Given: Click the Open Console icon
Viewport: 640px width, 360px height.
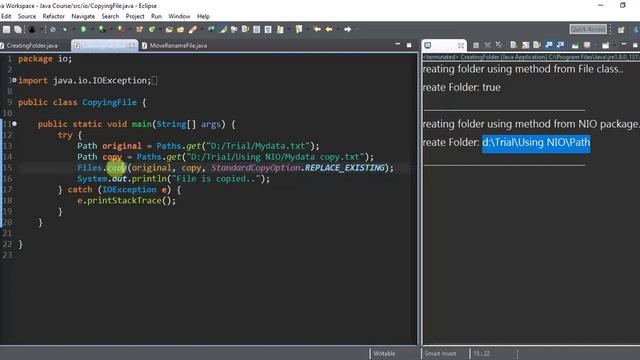Looking at the screenshot, I should point(605,45).
